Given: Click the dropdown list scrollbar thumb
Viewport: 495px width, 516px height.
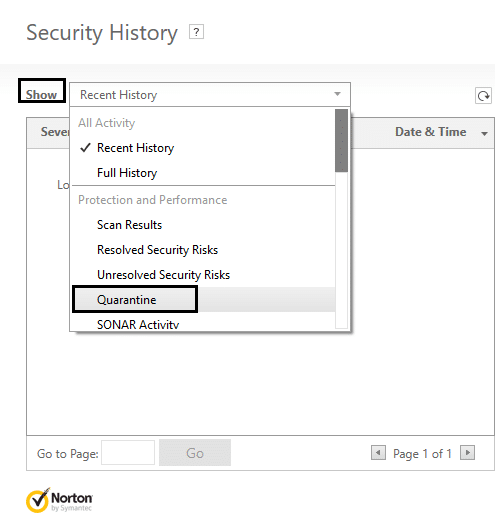Looking at the screenshot, I should pyautogui.click(x=341, y=141).
